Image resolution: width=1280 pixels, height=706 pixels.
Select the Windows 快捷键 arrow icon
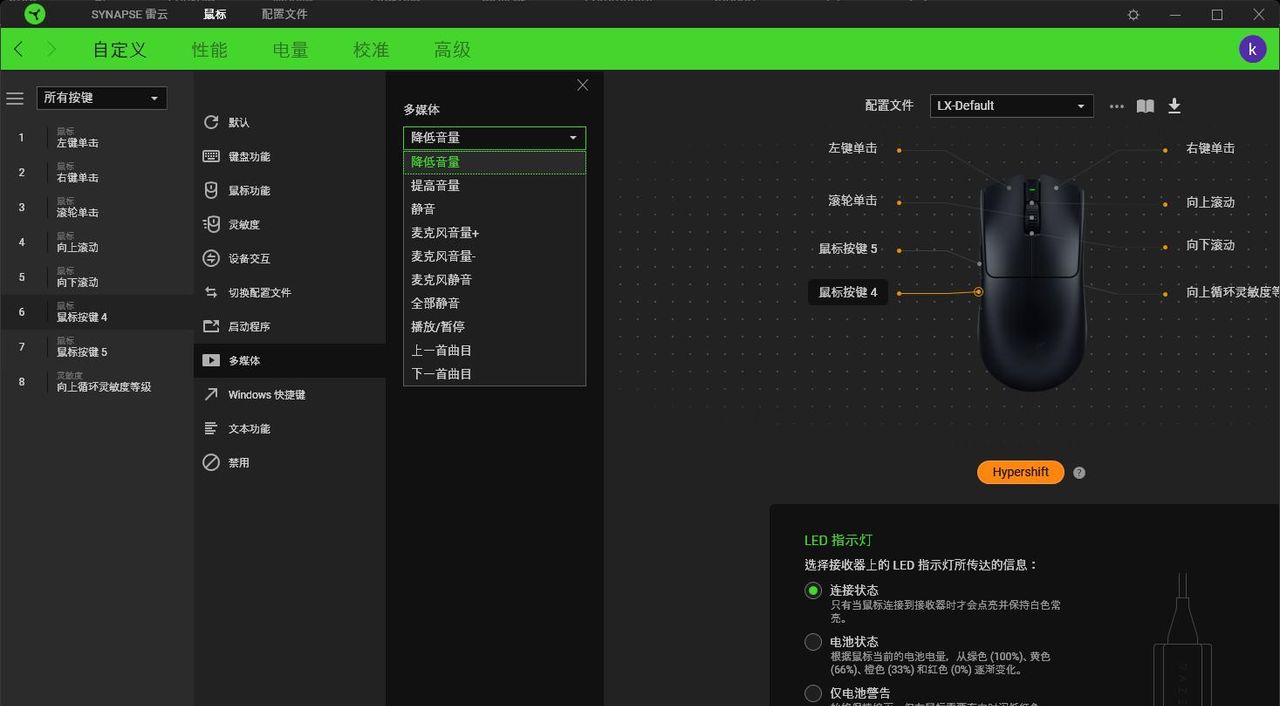(x=211, y=394)
